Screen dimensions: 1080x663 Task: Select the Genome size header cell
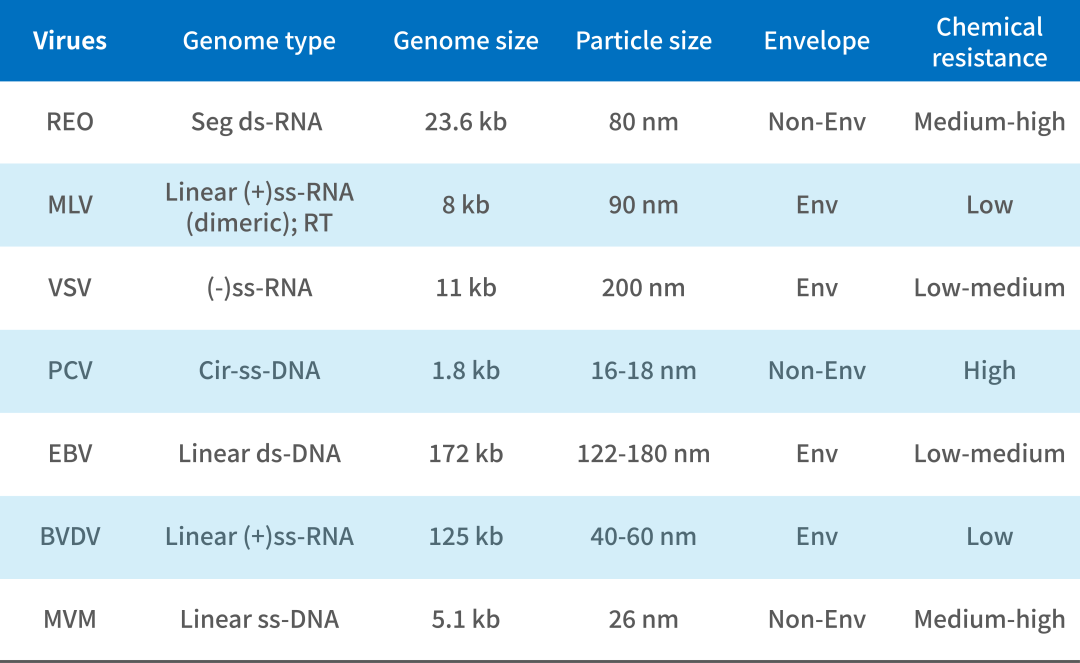pos(466,41)
